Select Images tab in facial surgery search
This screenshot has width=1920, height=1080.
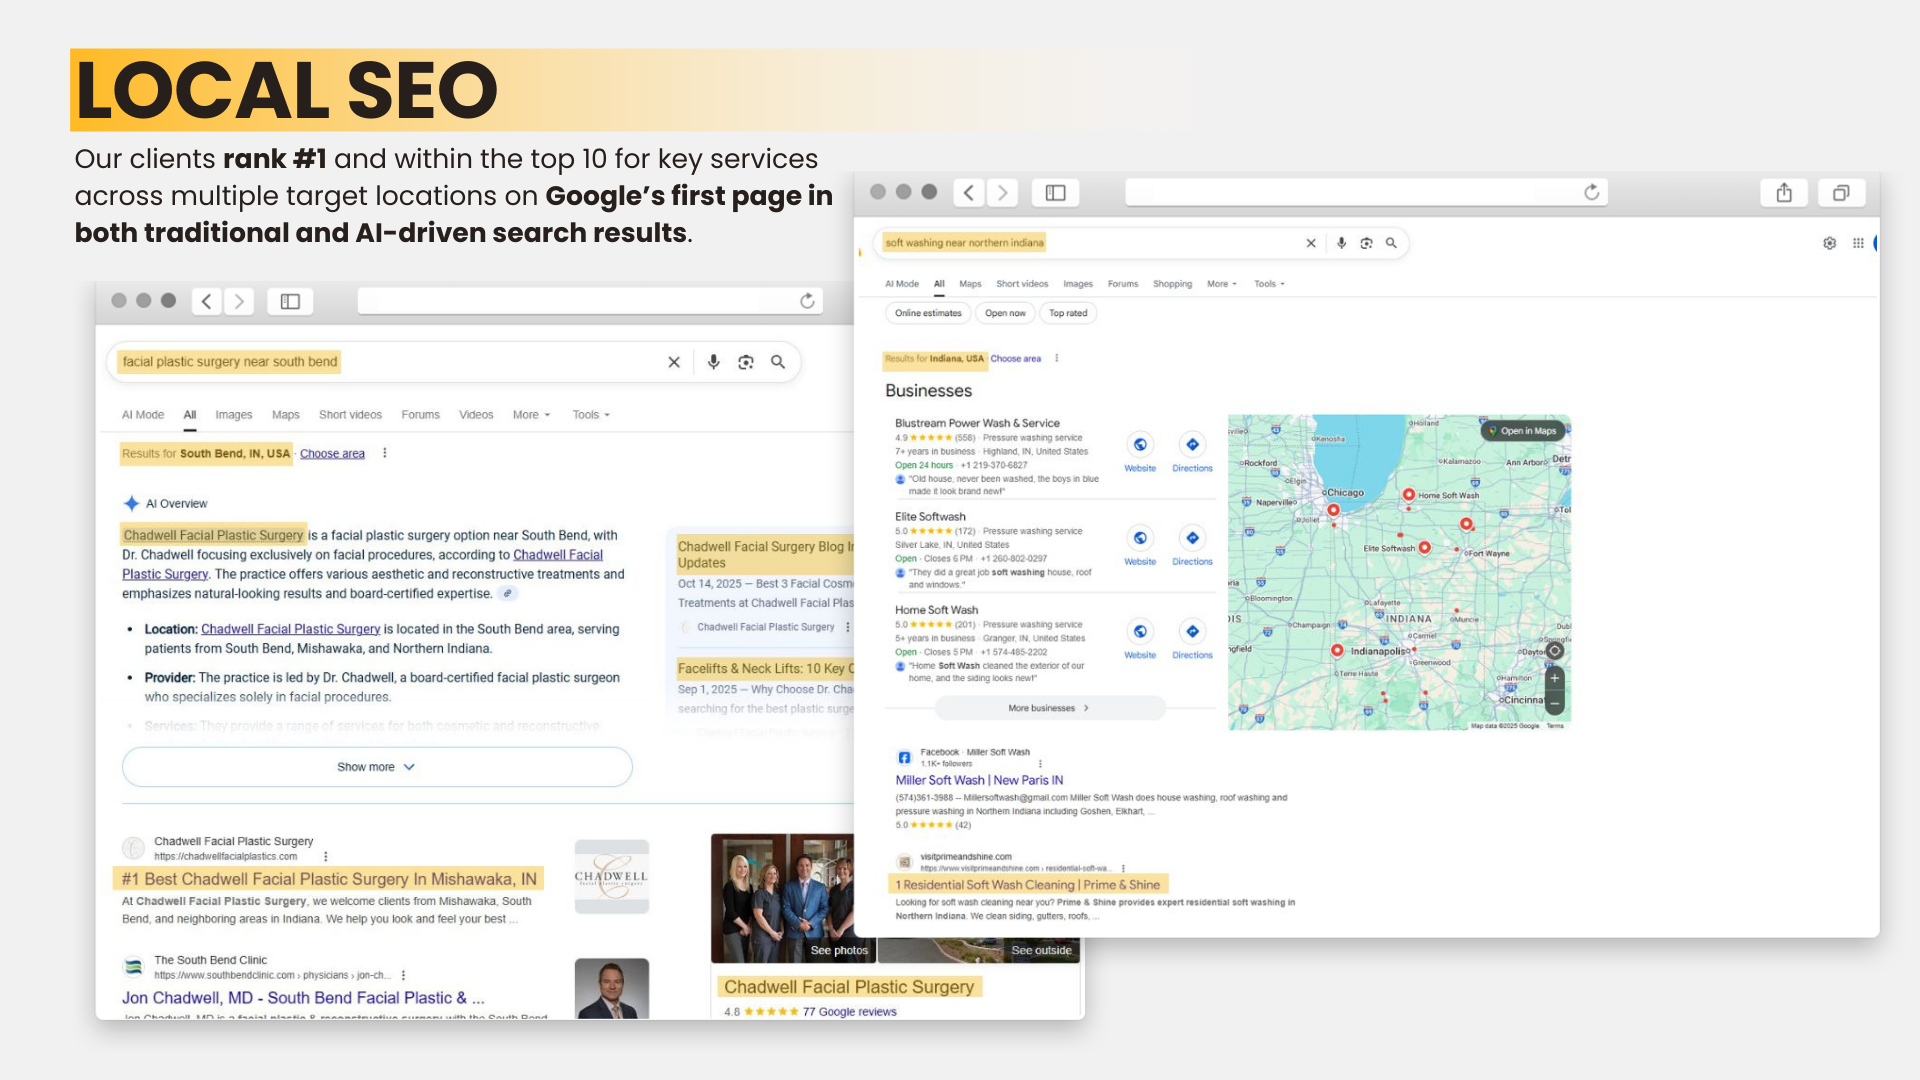coord(234,415)
